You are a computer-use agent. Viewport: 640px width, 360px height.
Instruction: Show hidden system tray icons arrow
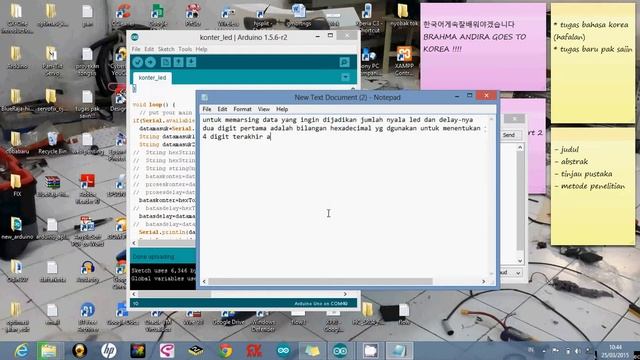pyautogui.click(x=544, y=351)
